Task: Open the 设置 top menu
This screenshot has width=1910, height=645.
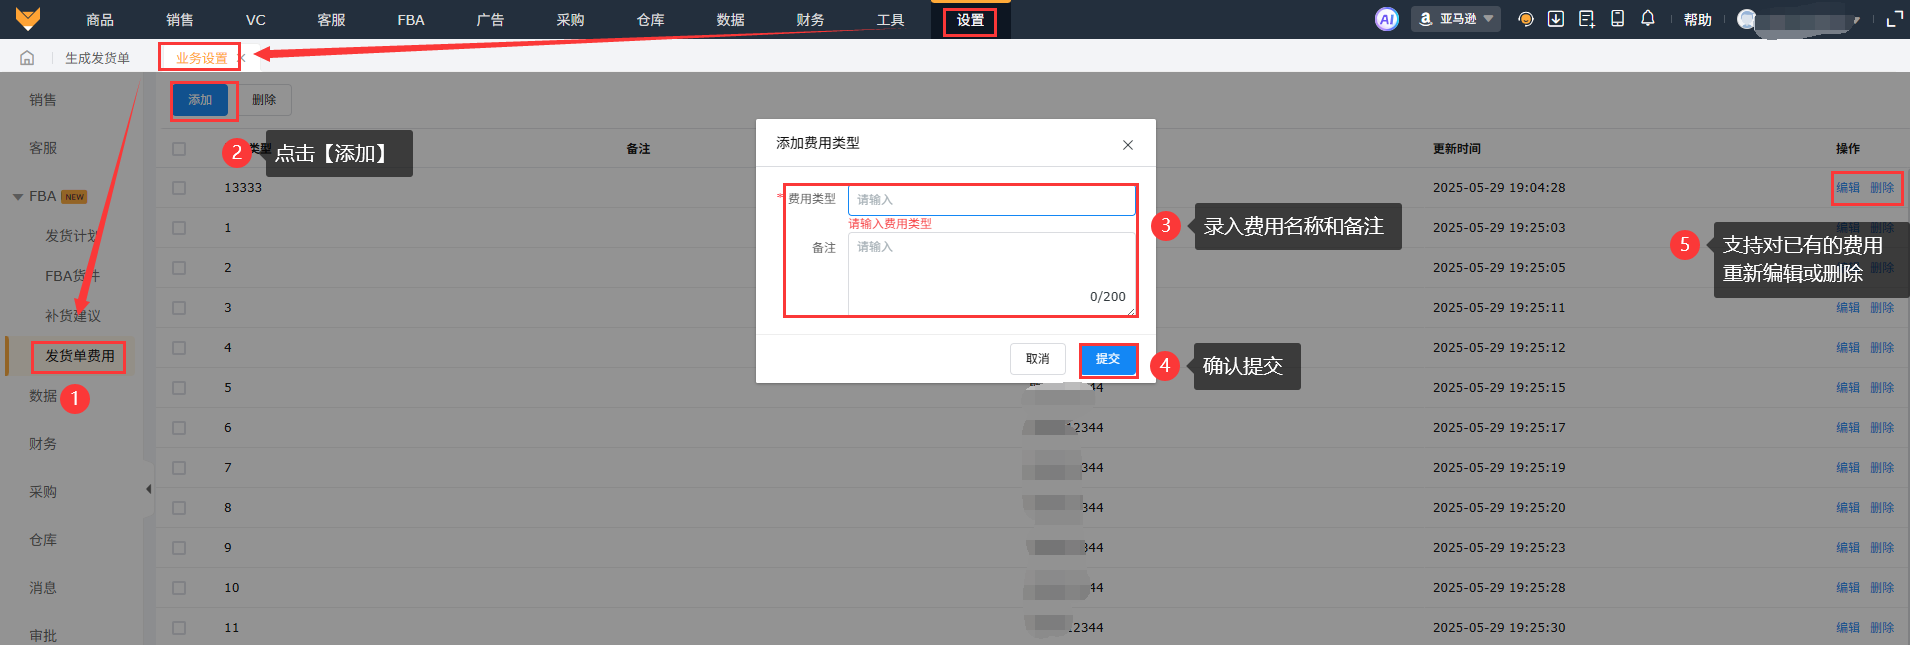Action: click(970, 20)
